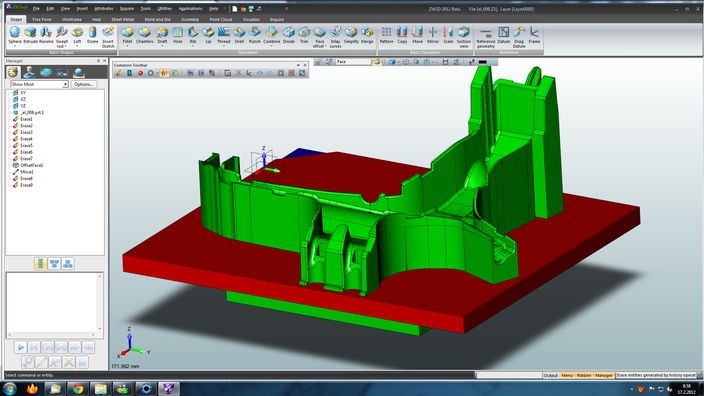Click Erase9 in the history tree
This screenshot has height=396, width=704.
click(23, 185)
